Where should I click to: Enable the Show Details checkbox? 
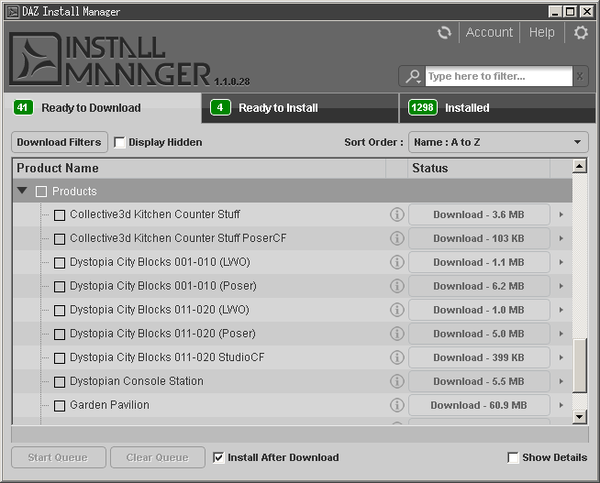(x=513, y=458)
